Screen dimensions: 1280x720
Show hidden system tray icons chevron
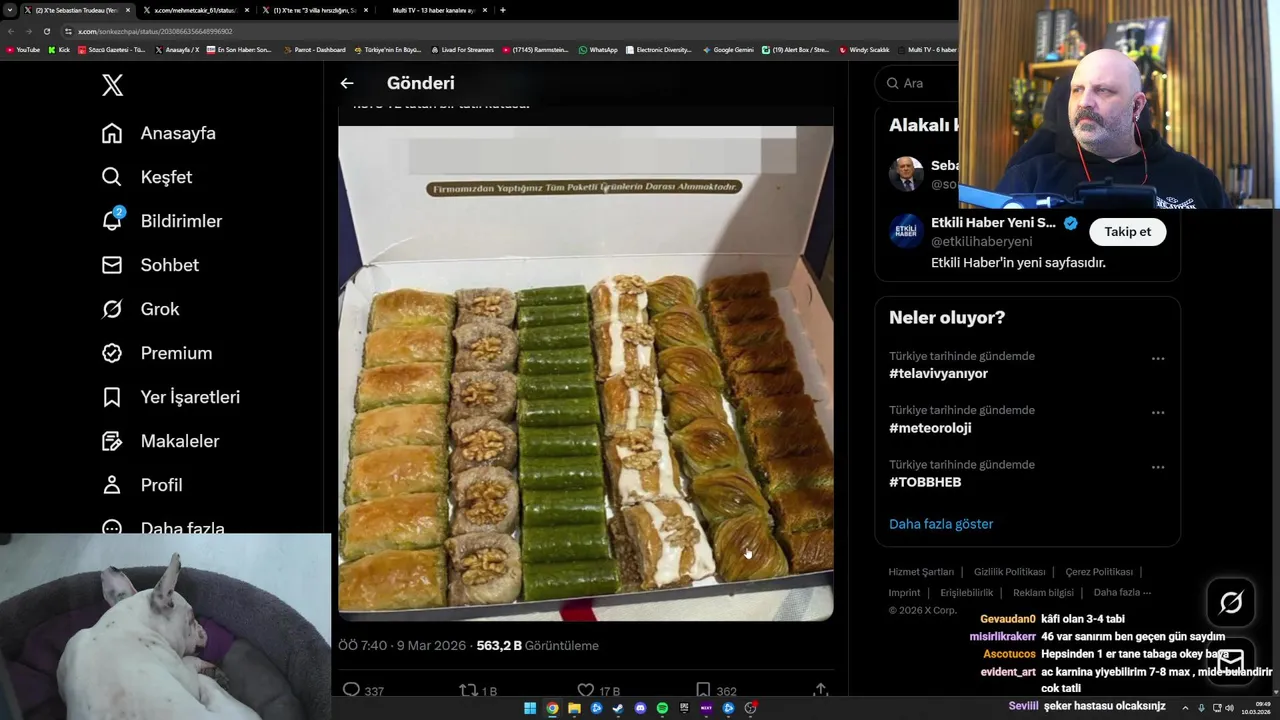click(x=1185, y=708)
